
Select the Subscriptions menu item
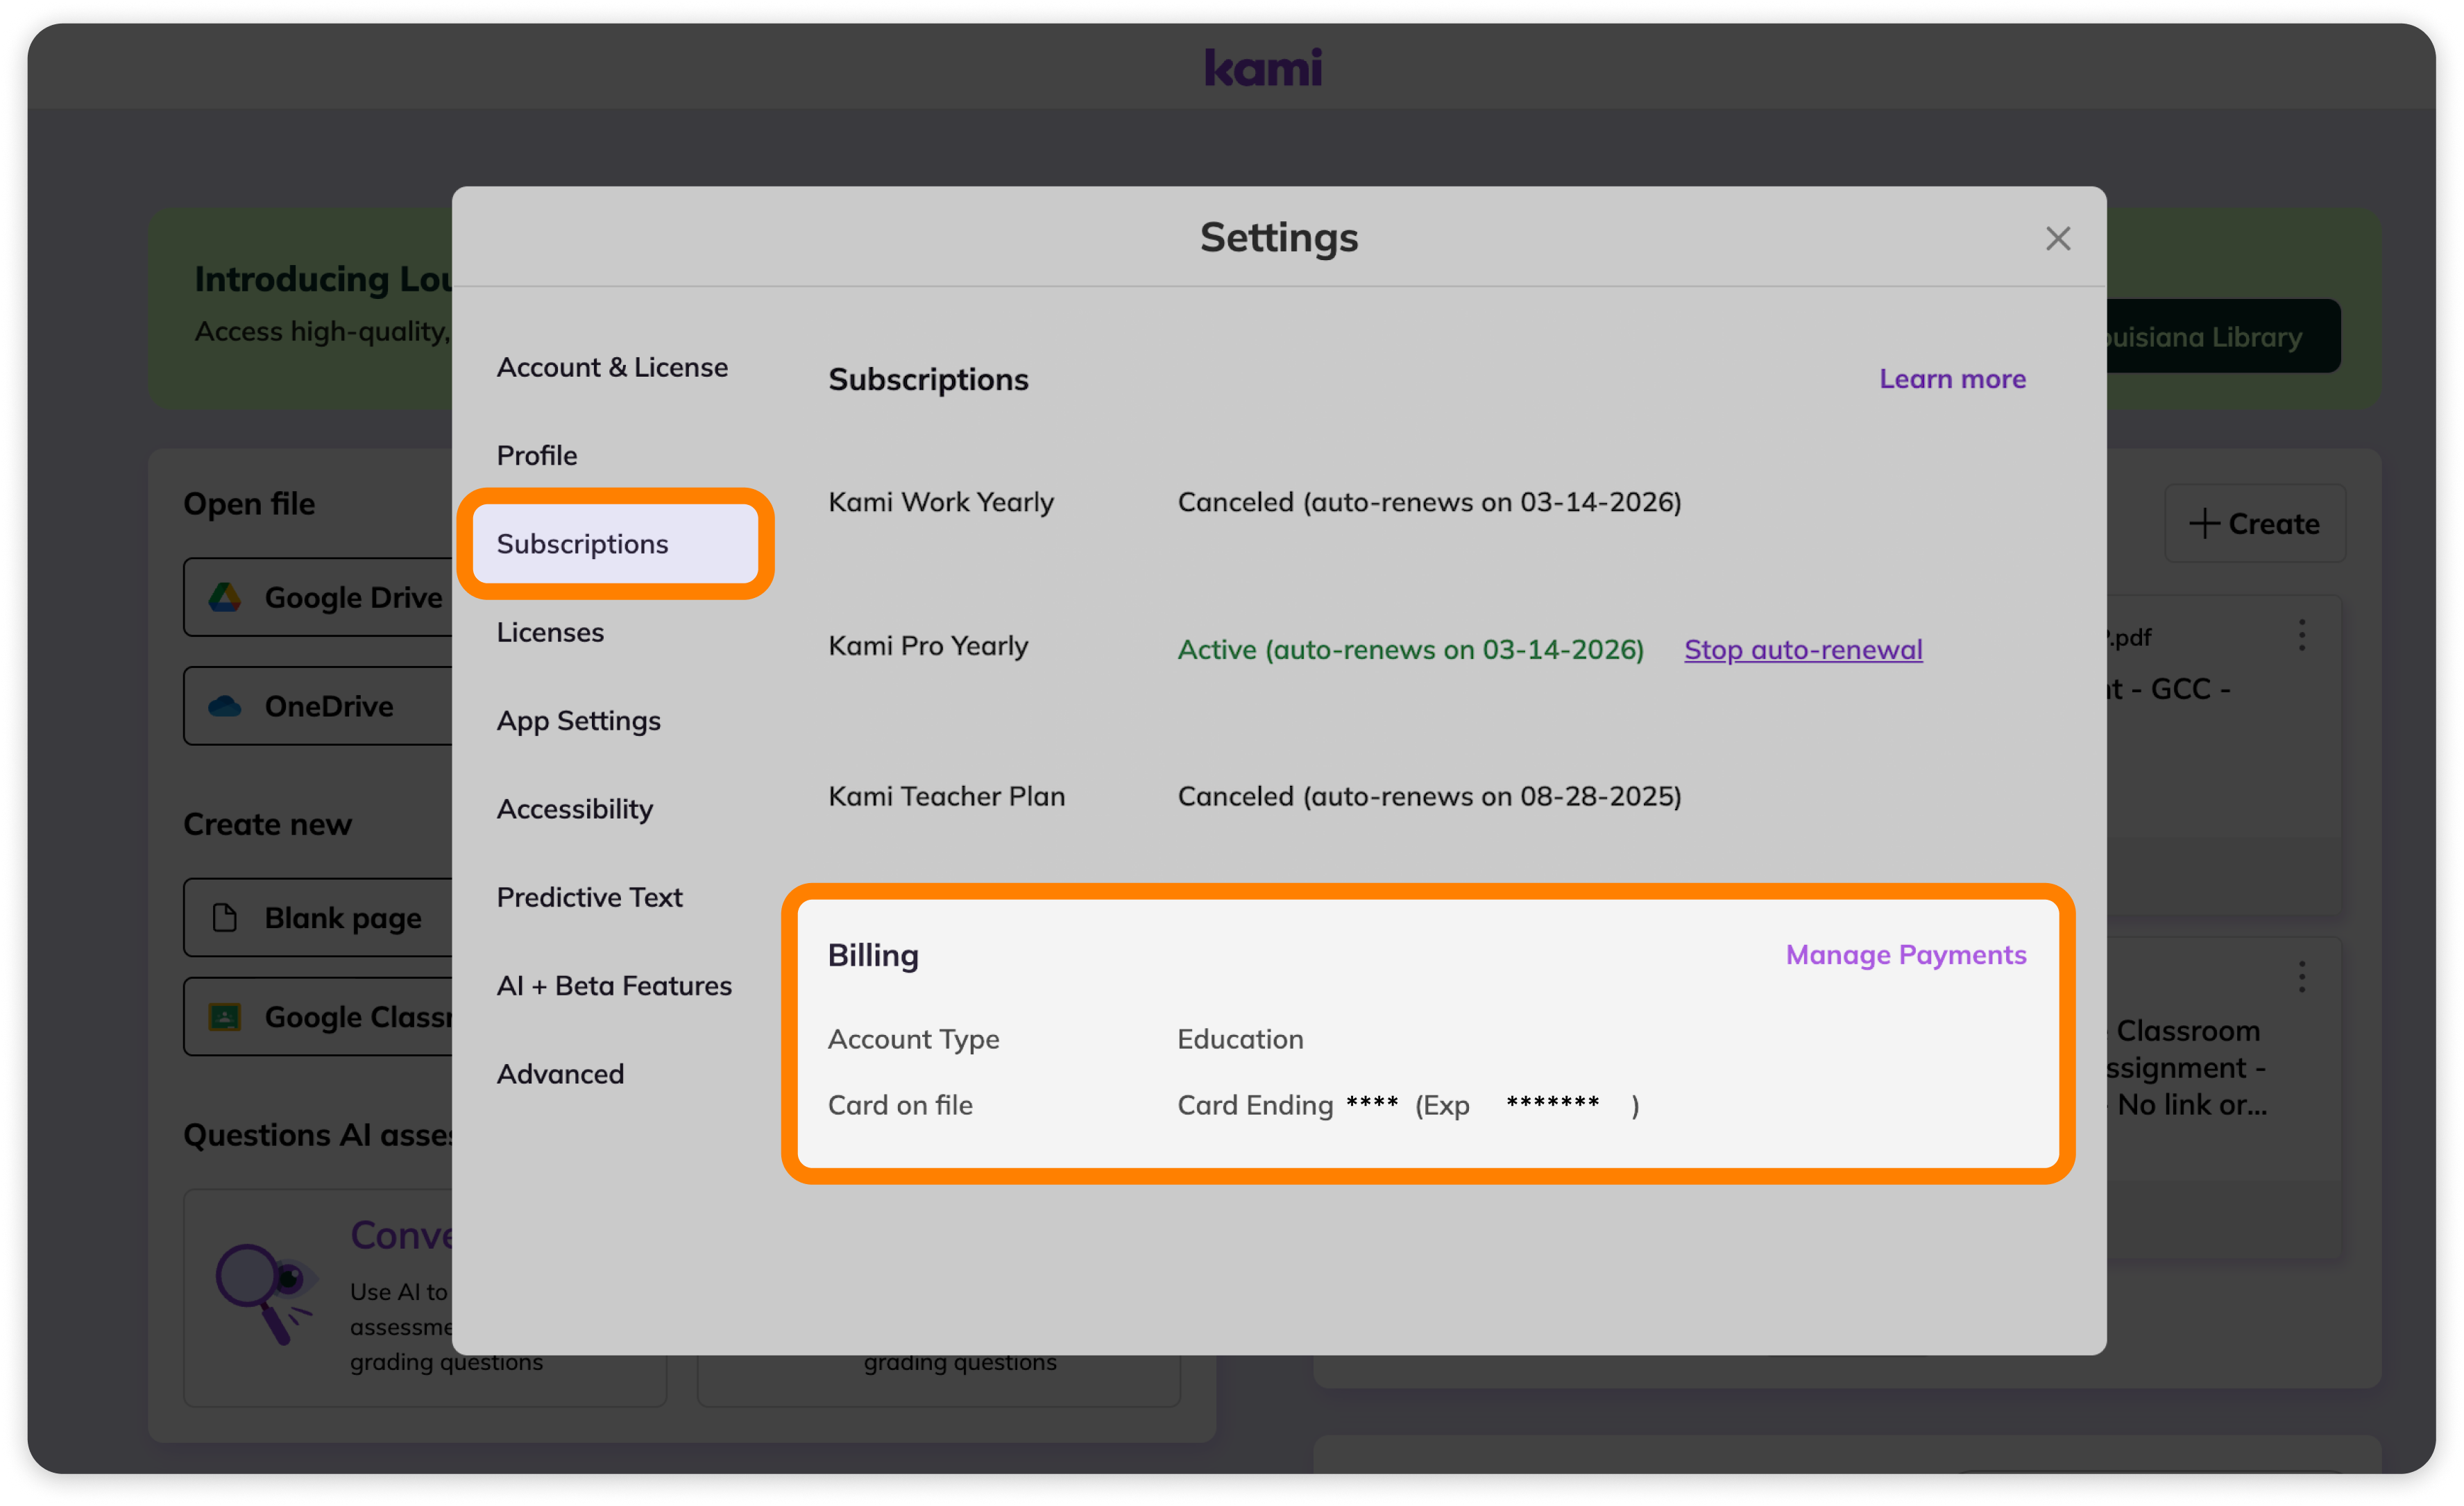[x=615, y=544]
